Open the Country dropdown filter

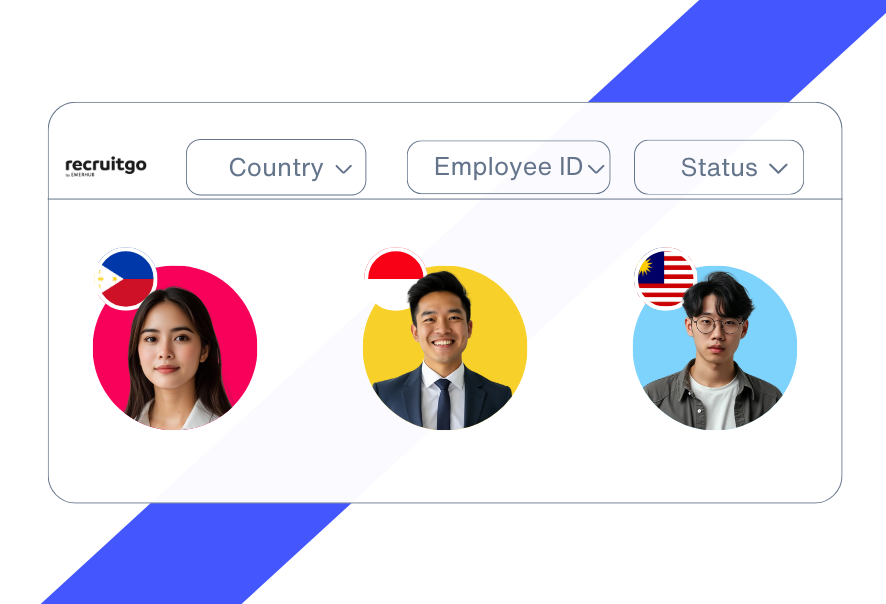(x=276, y=167)
